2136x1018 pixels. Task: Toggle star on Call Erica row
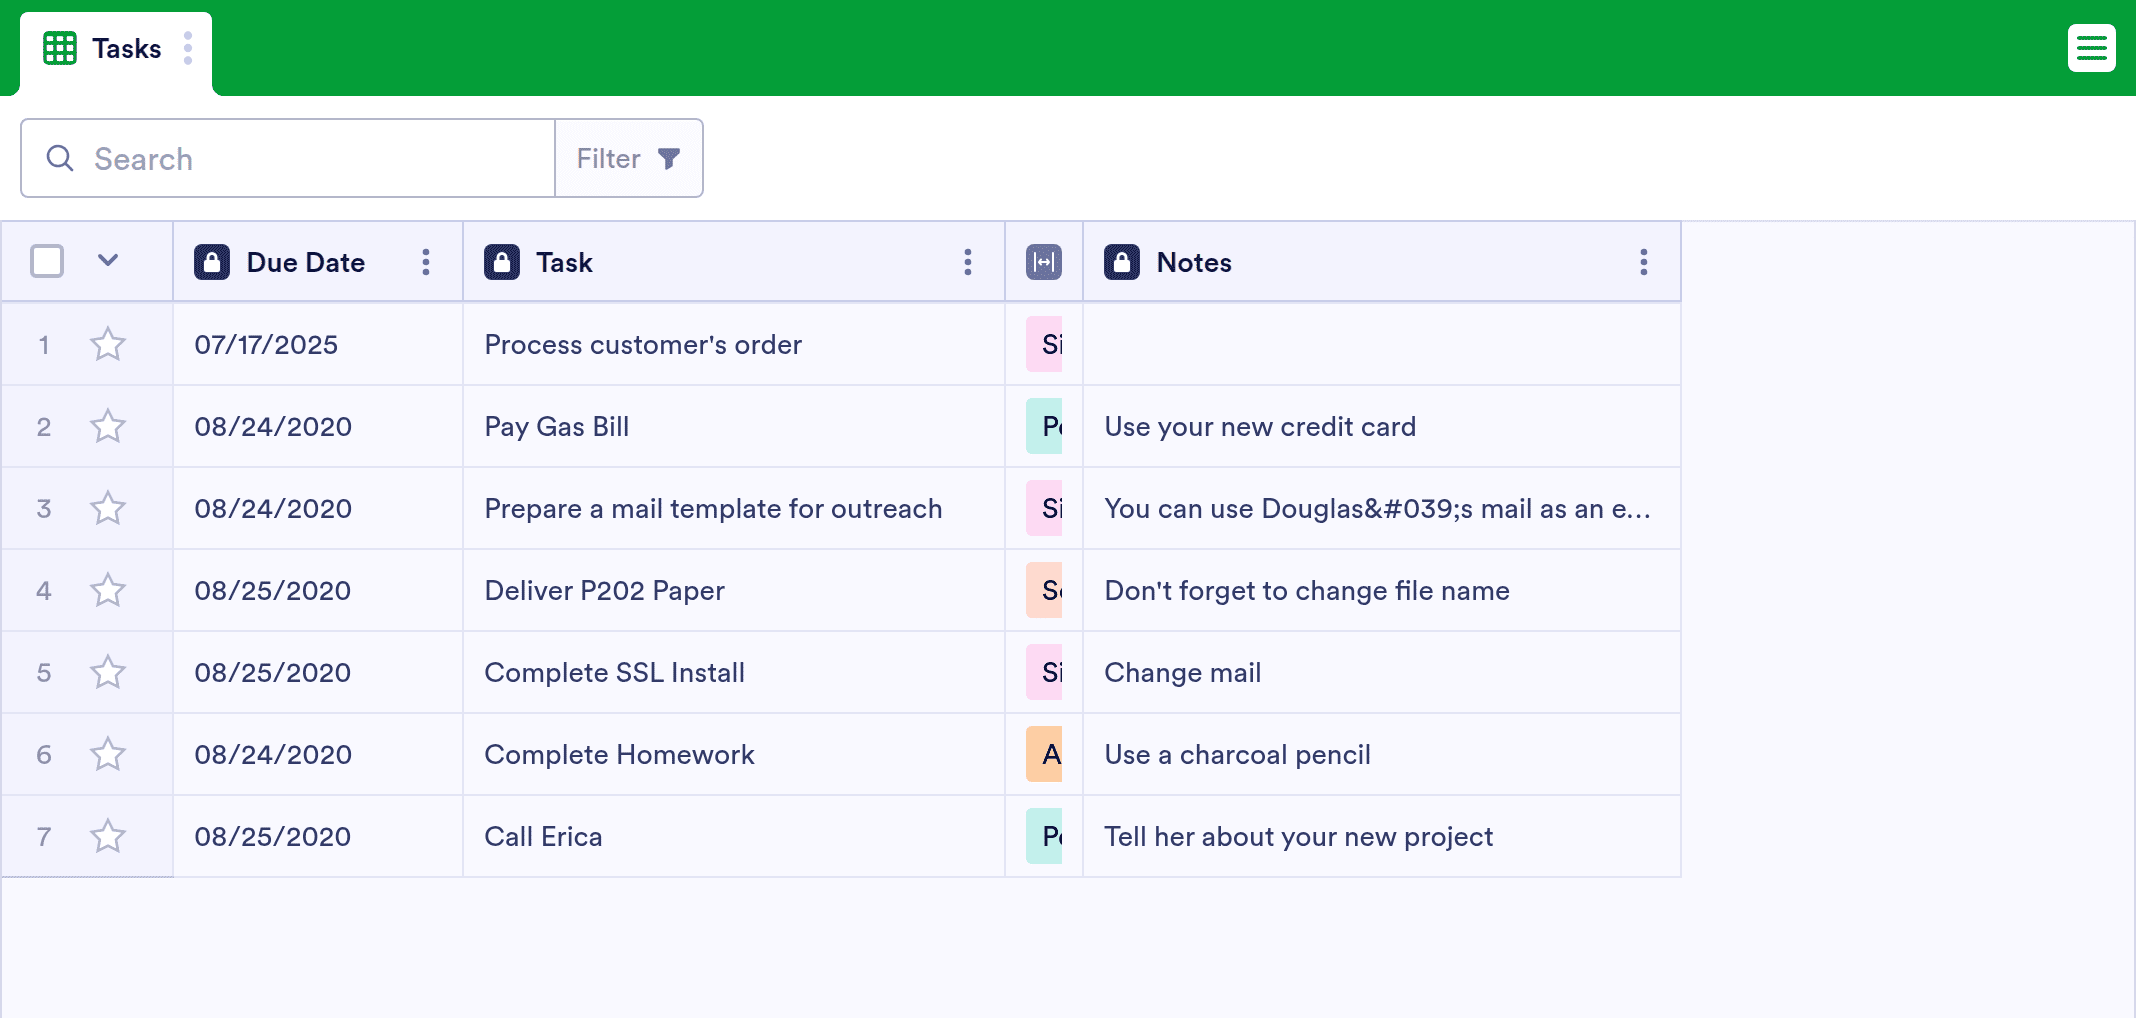pos(108,837)
